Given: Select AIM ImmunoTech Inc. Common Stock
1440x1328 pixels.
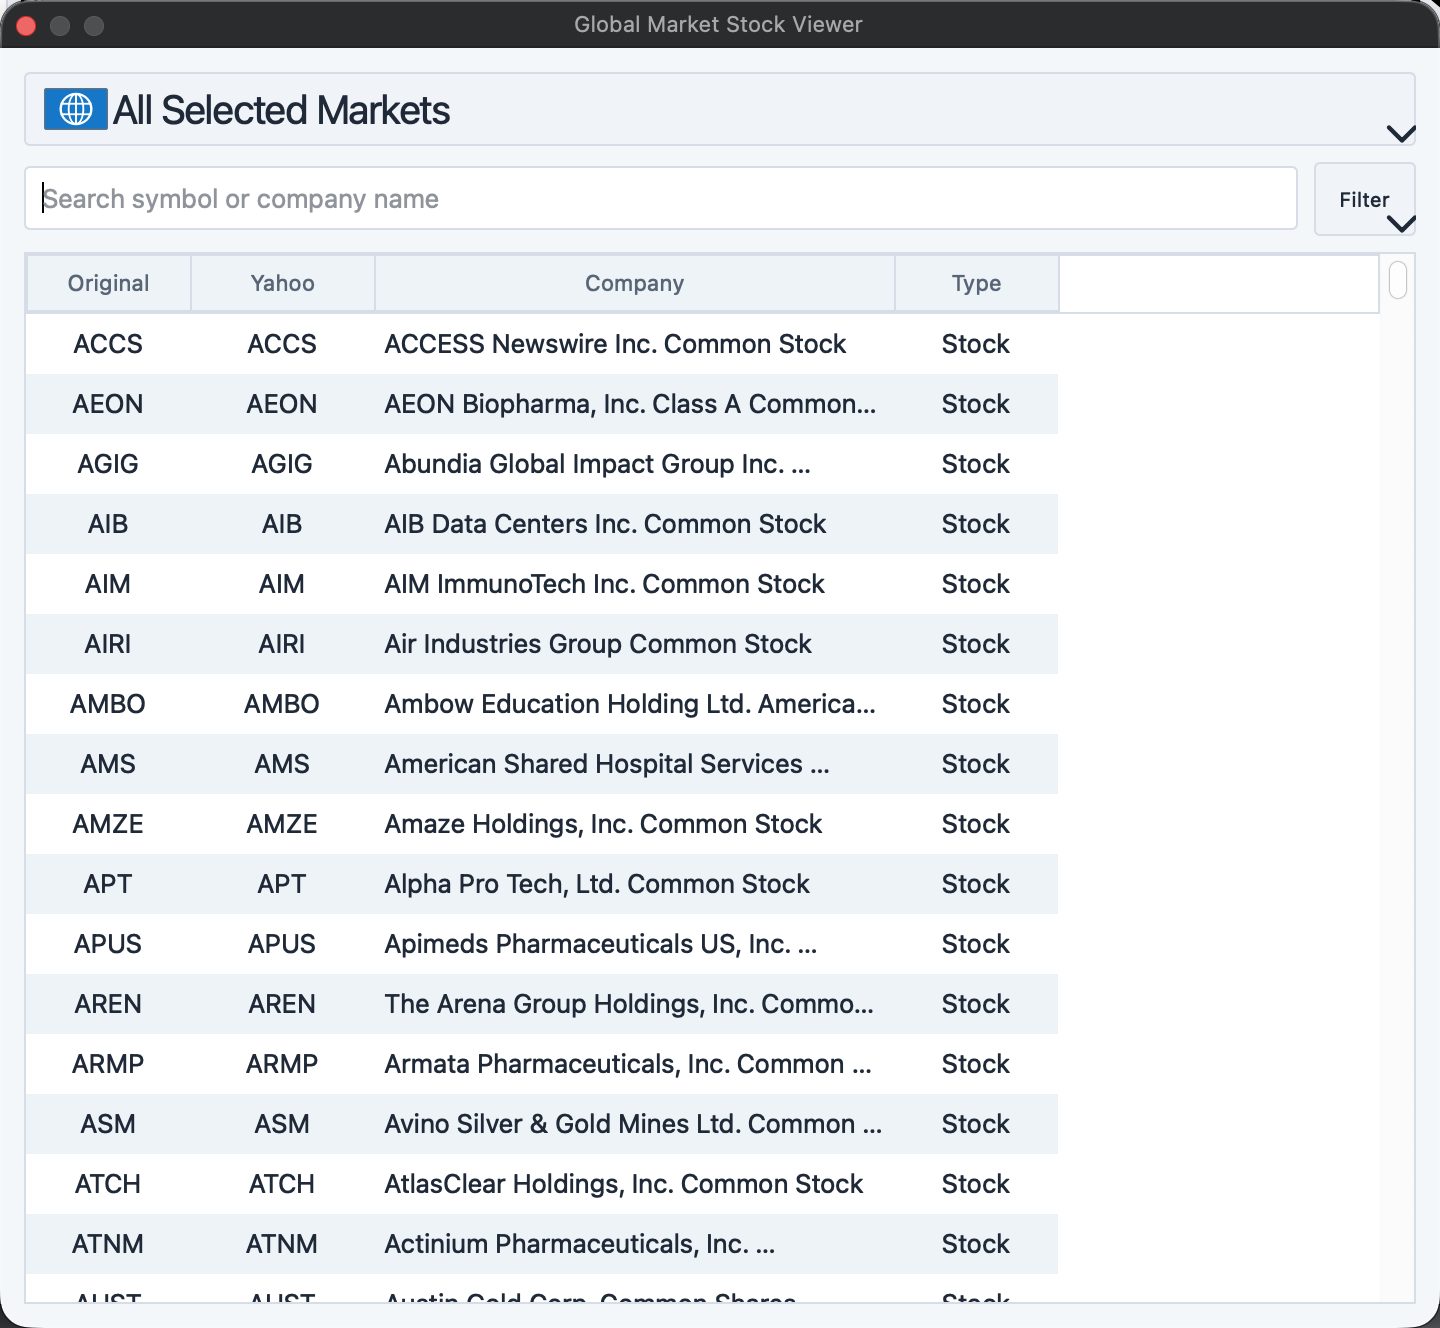Looking at the screenshot, I should click(x=604, y=584).
